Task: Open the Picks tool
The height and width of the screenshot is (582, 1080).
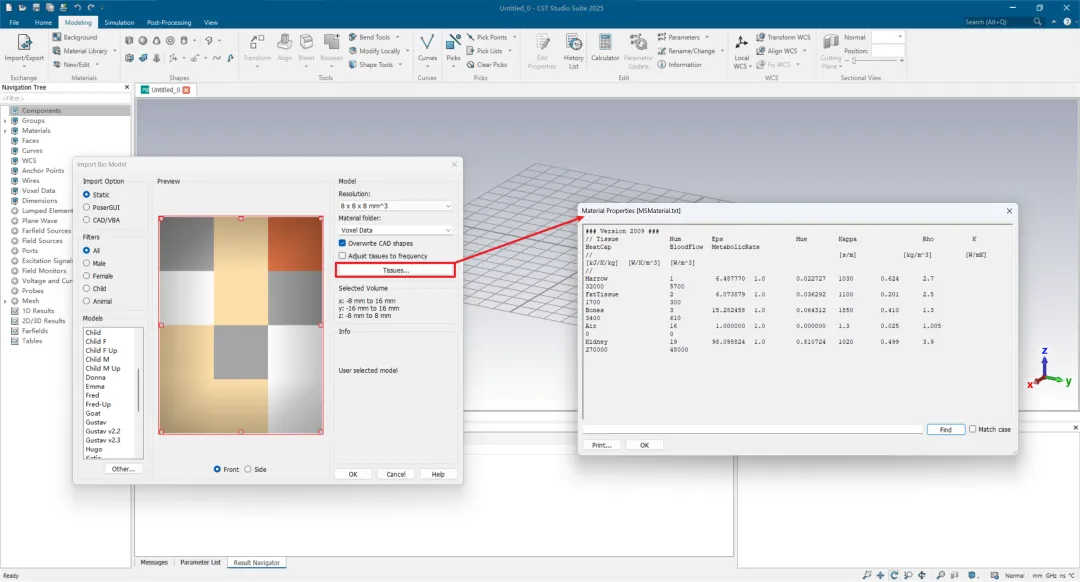Action: coord(453,48)
